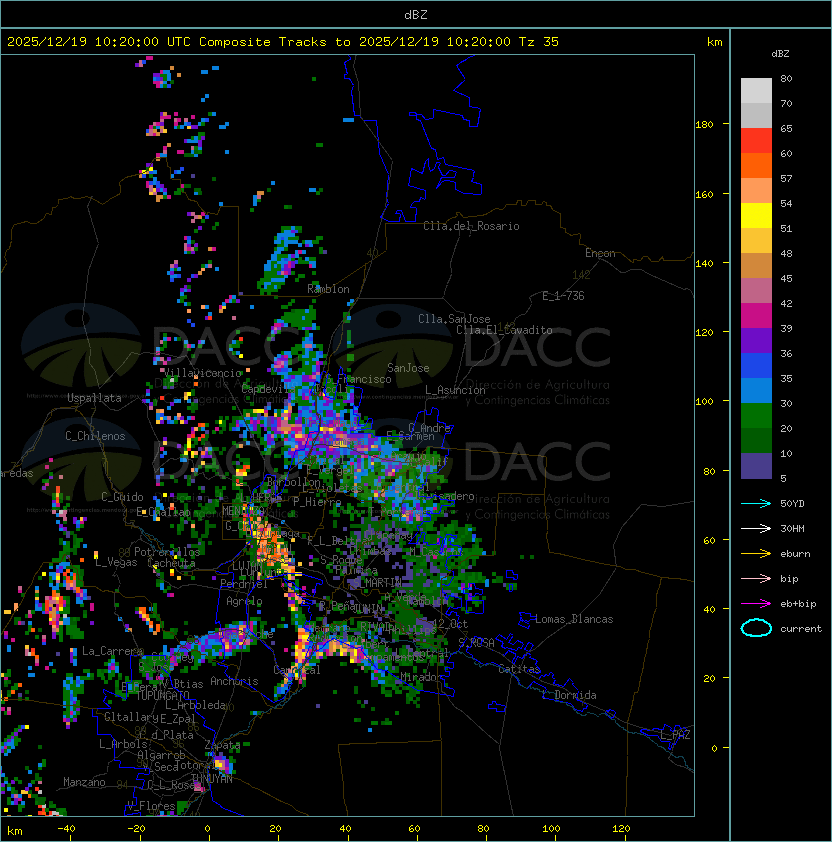Select the 5-10 dBZ dark purple swatch

pos(756,466)
